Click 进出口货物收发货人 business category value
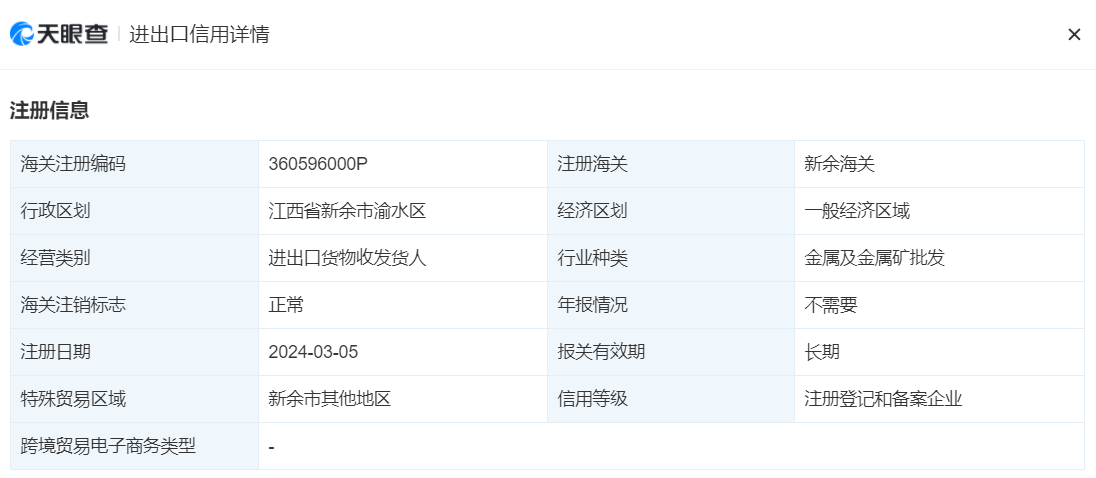The height and width of the screenshot is (478, 1096). pos(347,258)
